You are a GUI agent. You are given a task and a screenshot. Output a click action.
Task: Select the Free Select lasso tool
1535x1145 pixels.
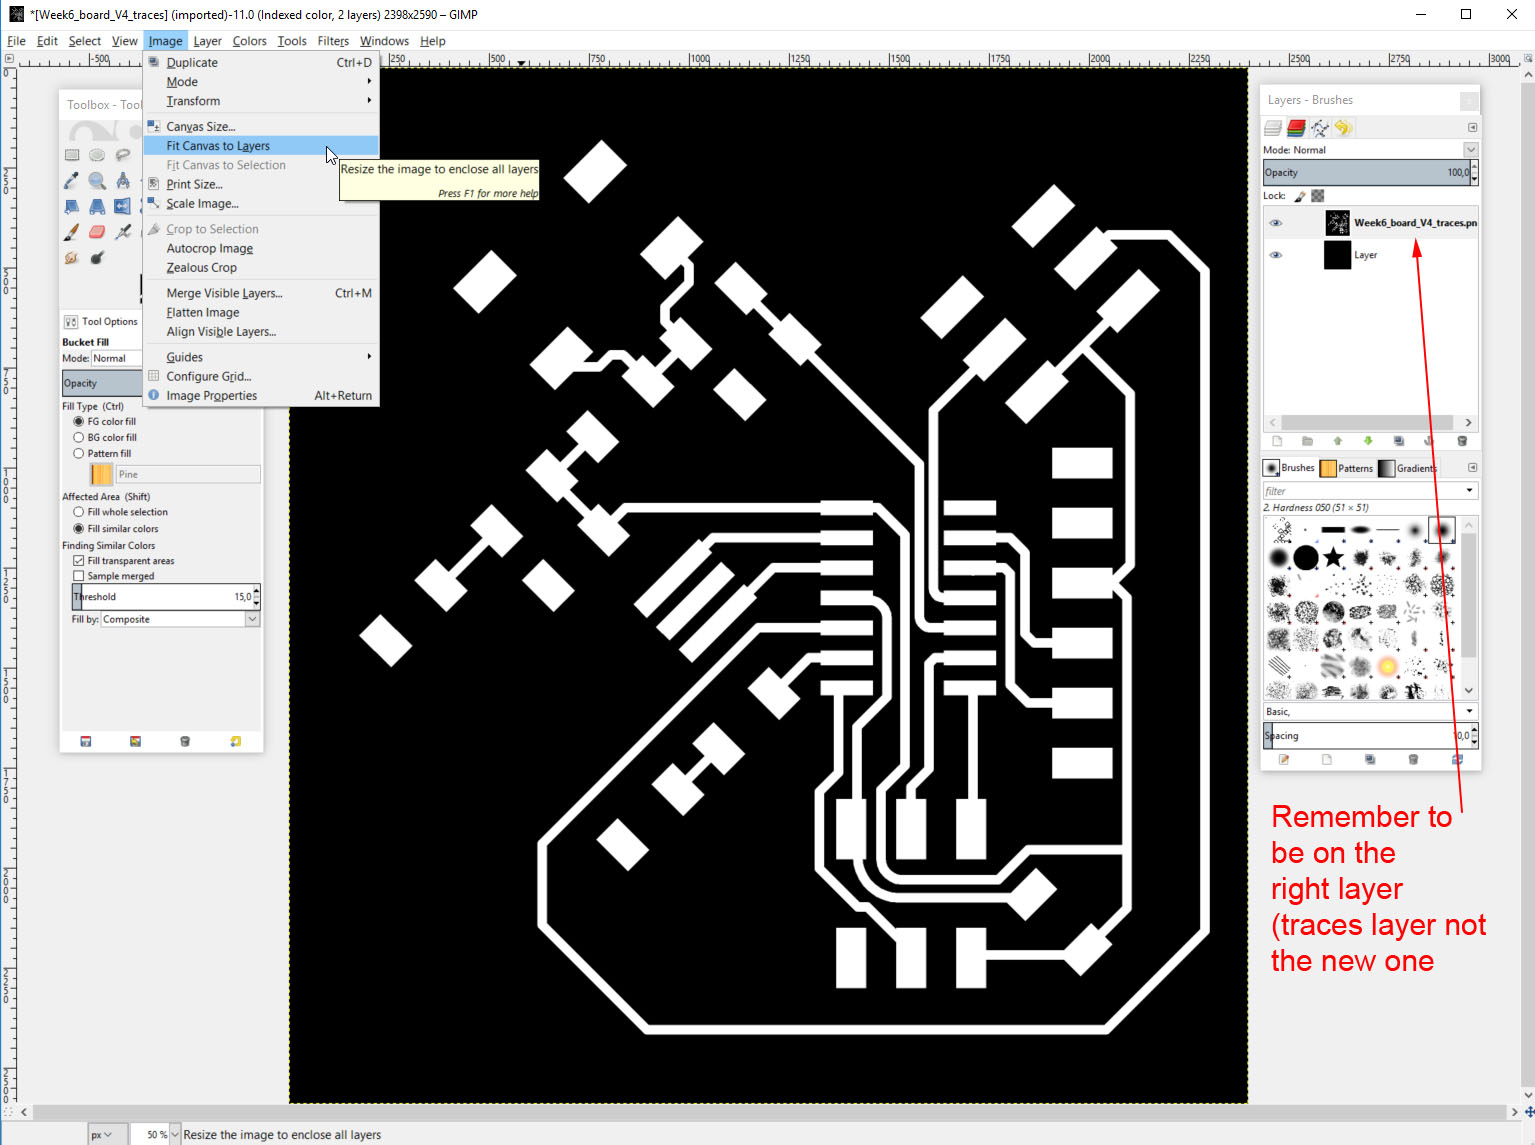122,155
